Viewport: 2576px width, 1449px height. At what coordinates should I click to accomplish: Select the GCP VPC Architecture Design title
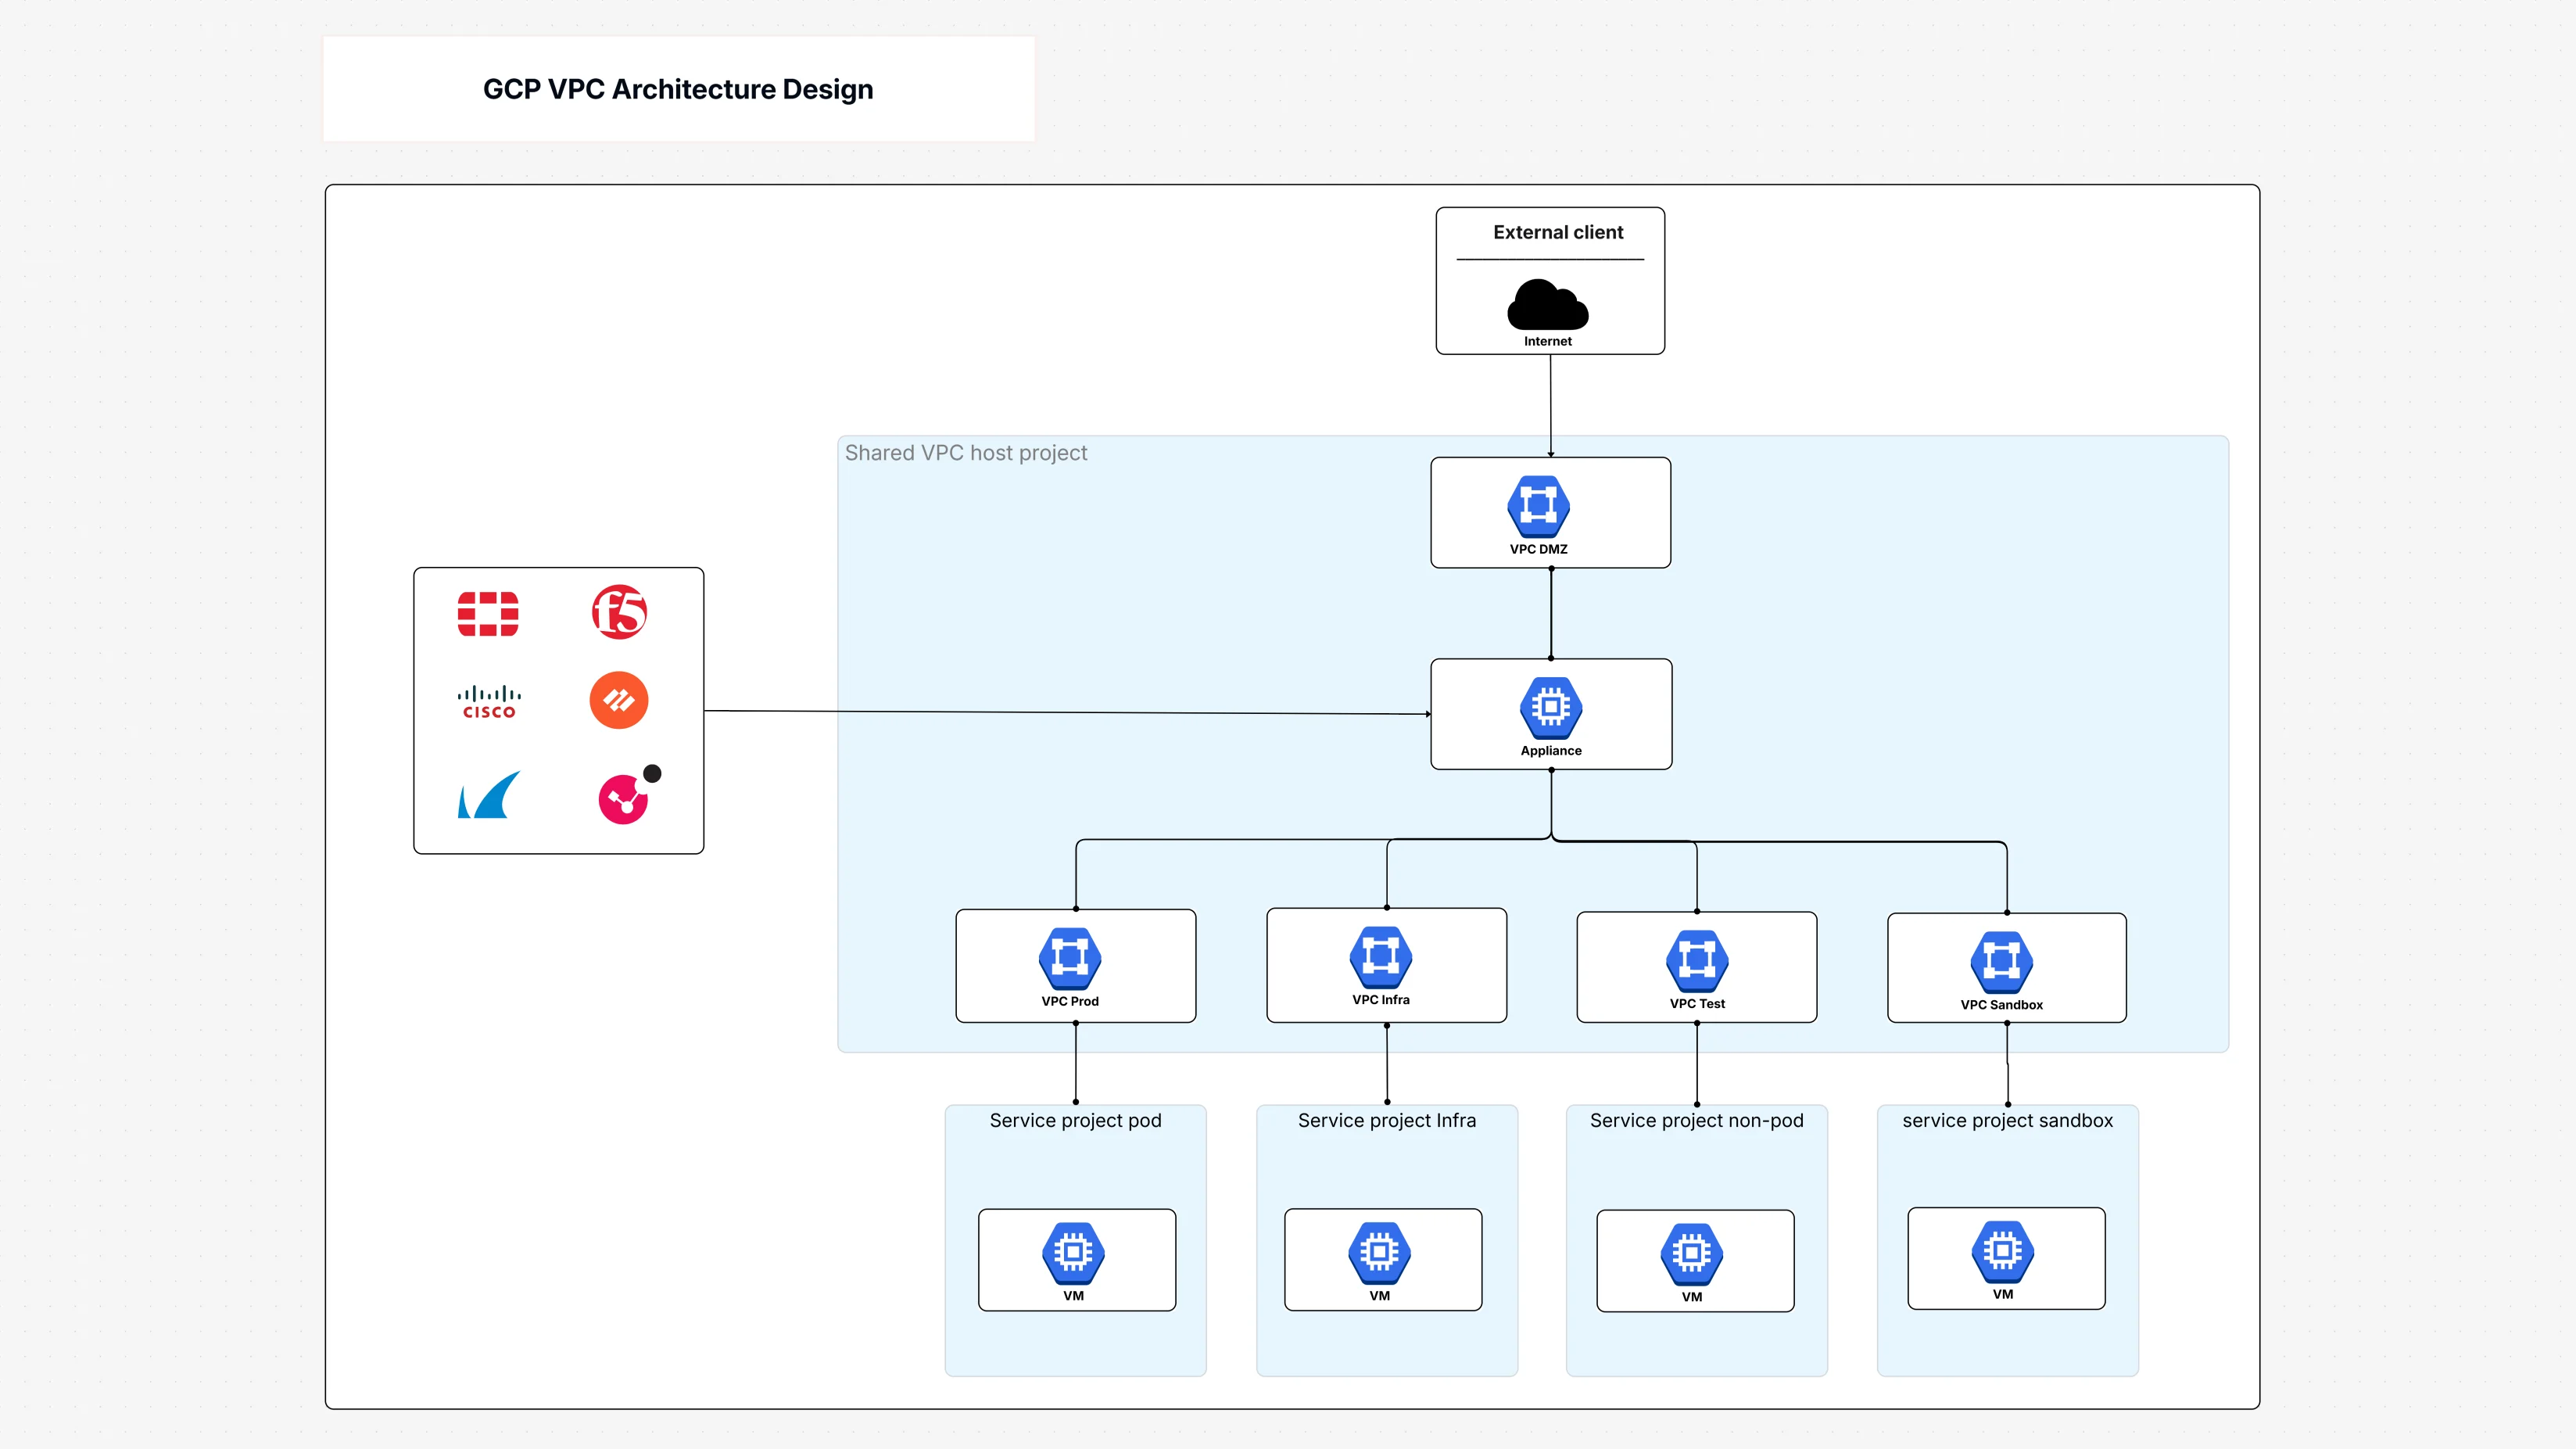(678, 89)
